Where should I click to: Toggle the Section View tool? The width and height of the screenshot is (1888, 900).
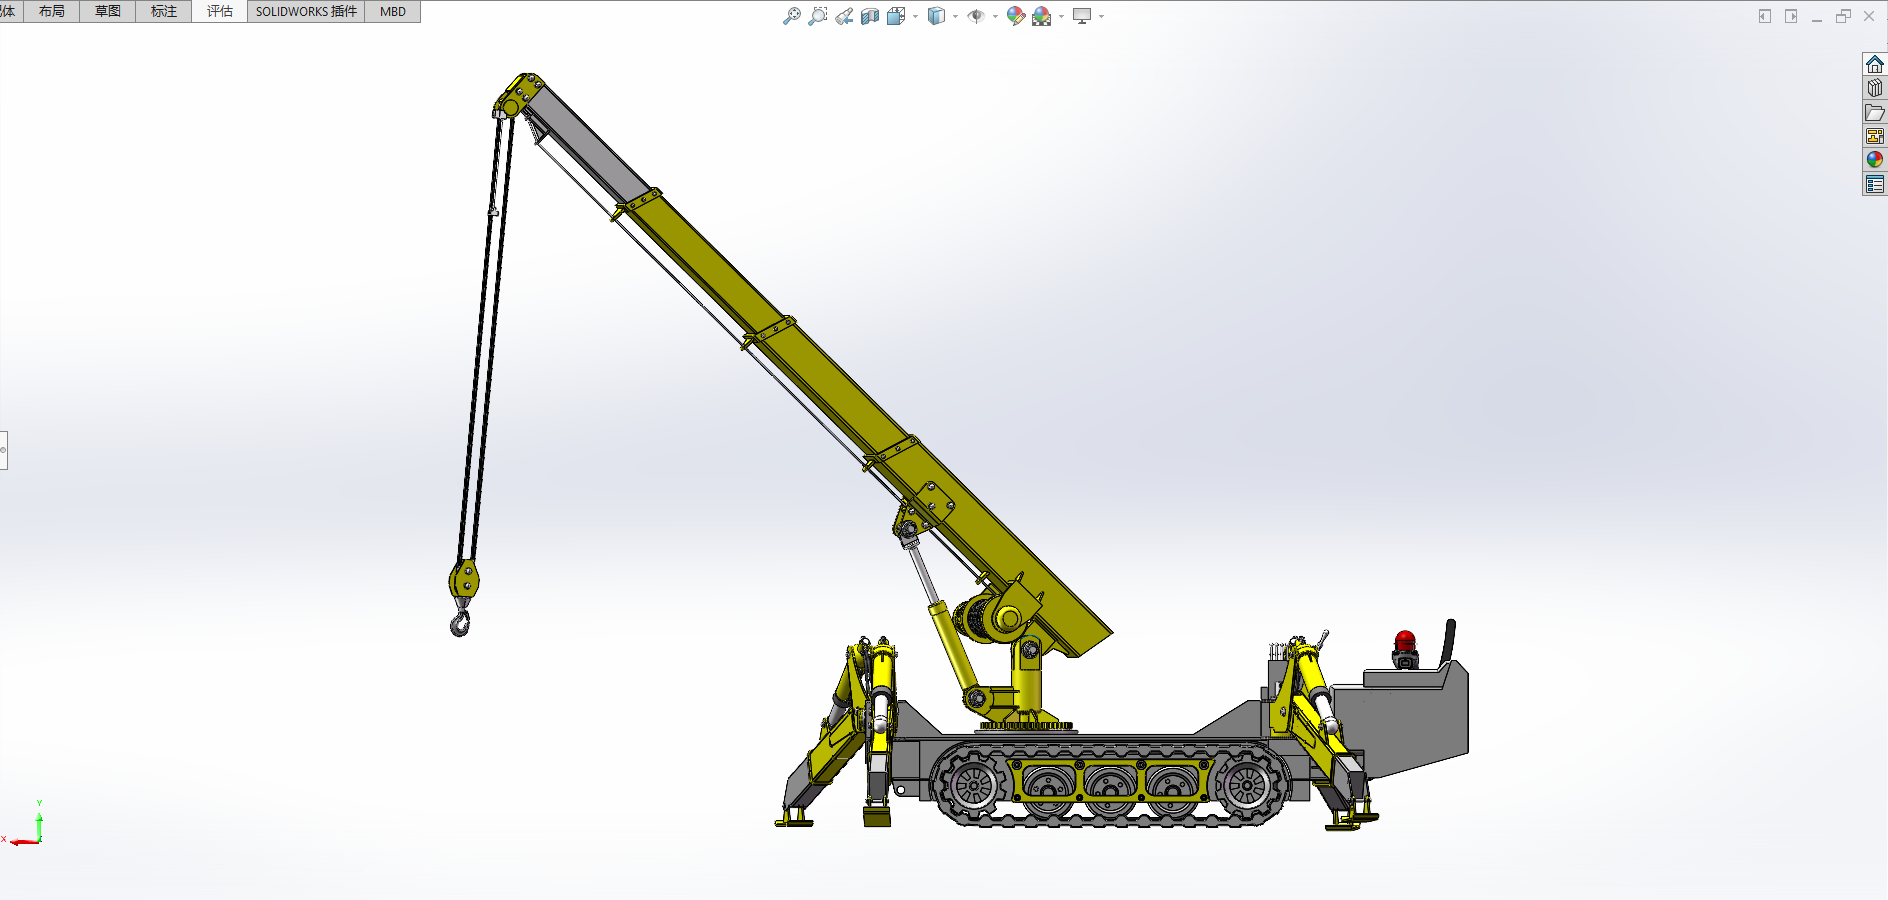tap(870, 16)
